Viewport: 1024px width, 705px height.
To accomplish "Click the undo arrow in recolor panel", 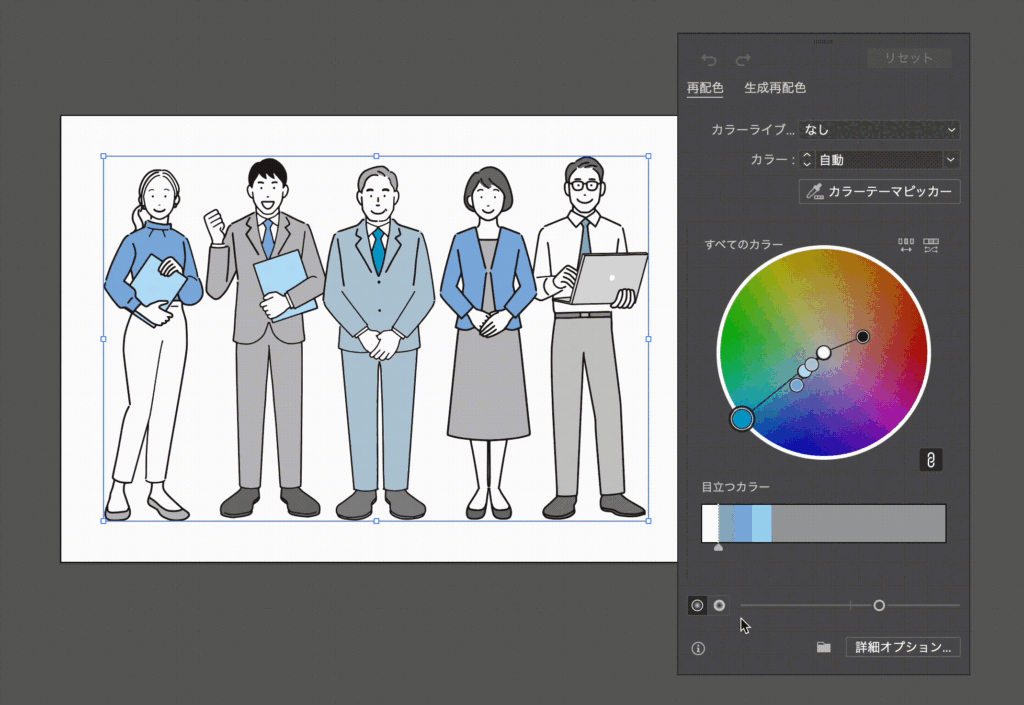I will pyautogui.click(x=709, y=60).
